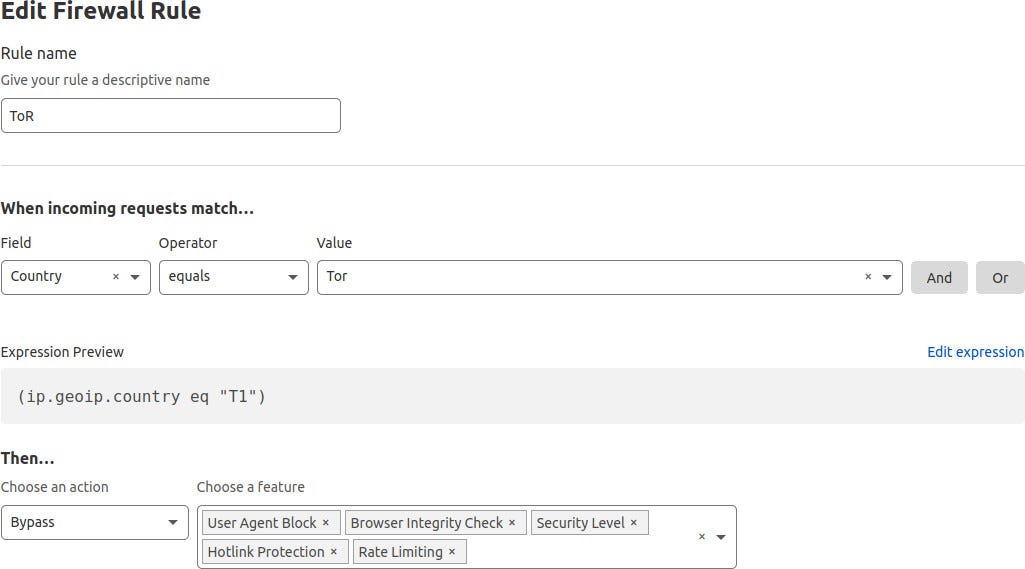Click the Rule name input field
The image size is (1025, 569).
(171, 116)
